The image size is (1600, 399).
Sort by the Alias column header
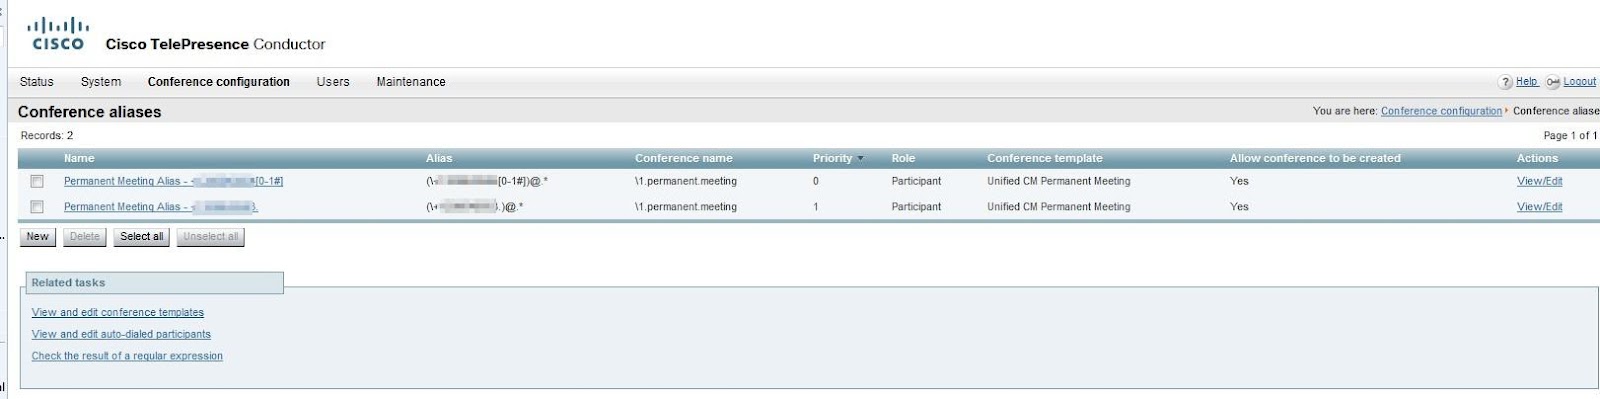(439, 159)
